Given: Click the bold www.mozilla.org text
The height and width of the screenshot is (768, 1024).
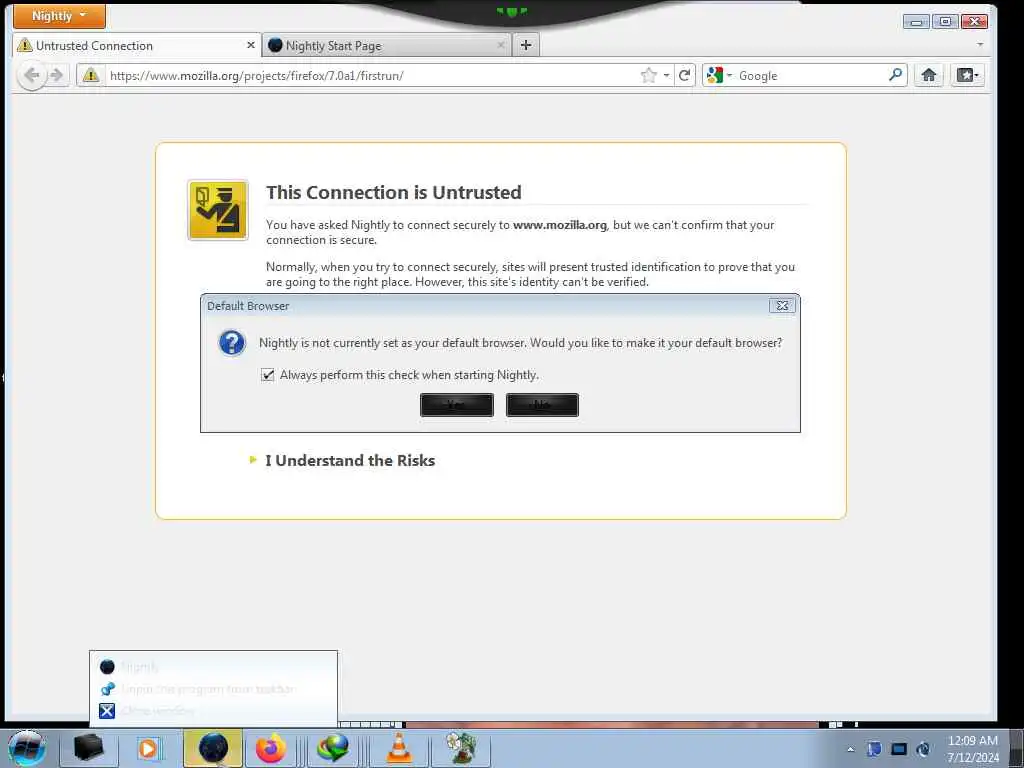Looking at the screenshot, I should [x=560, y=225].
